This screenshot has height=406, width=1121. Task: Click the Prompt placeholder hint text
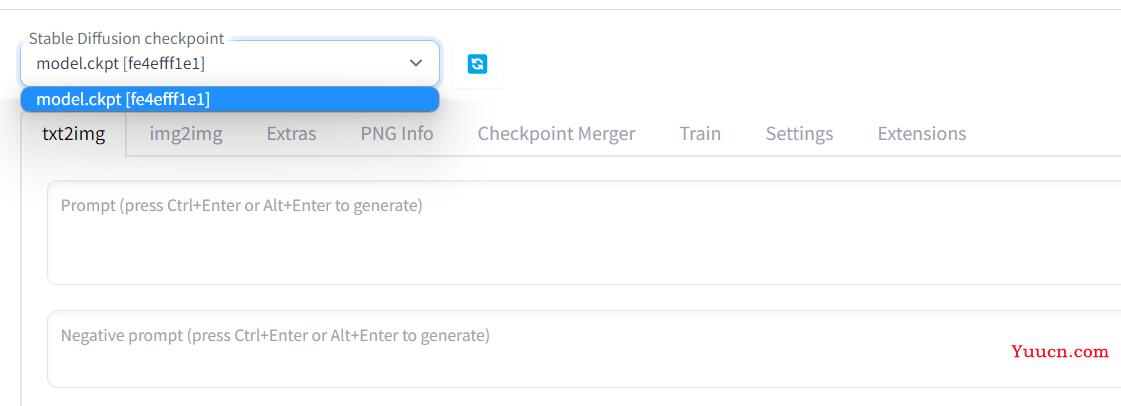click(242, 206)
